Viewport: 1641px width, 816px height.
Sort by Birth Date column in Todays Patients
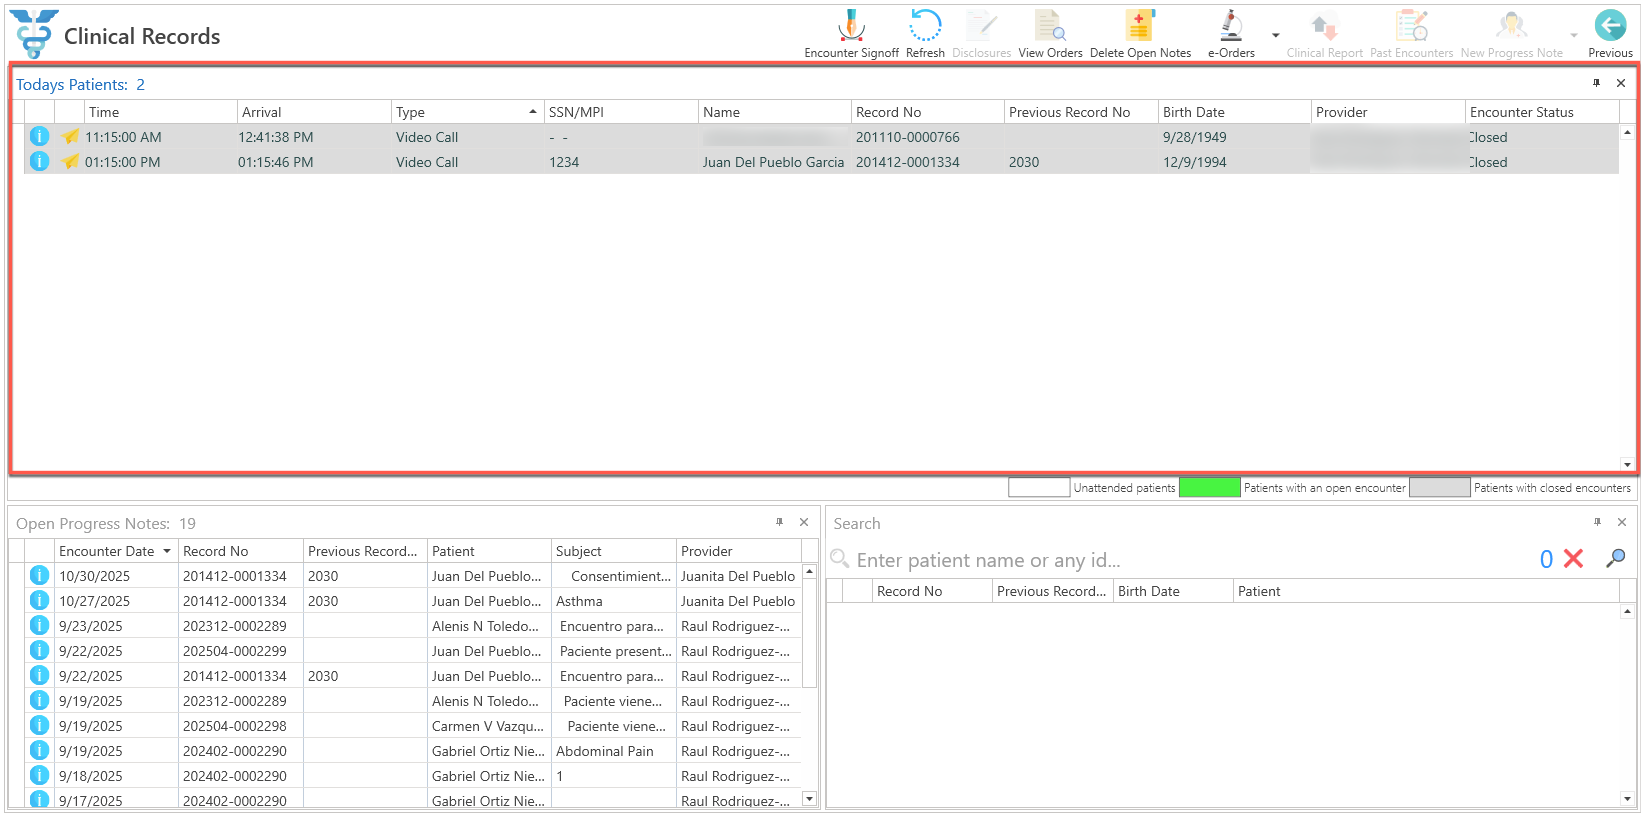click(1234, 112)
